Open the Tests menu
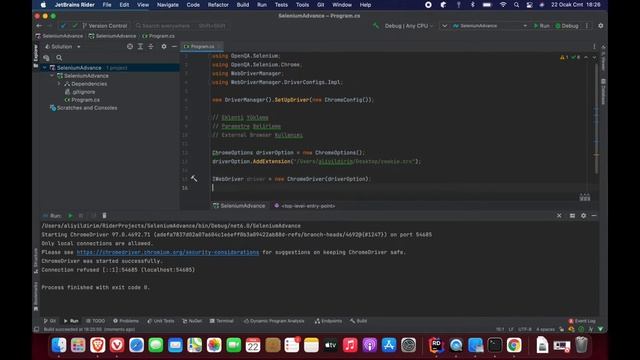 click(281, 5)
